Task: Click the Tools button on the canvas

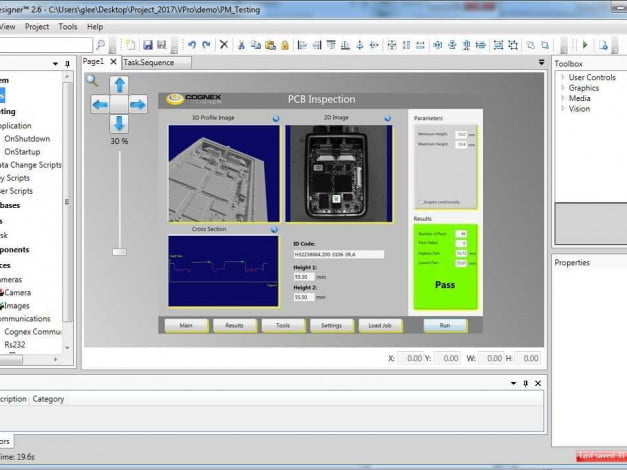Action: pos(283,326)
